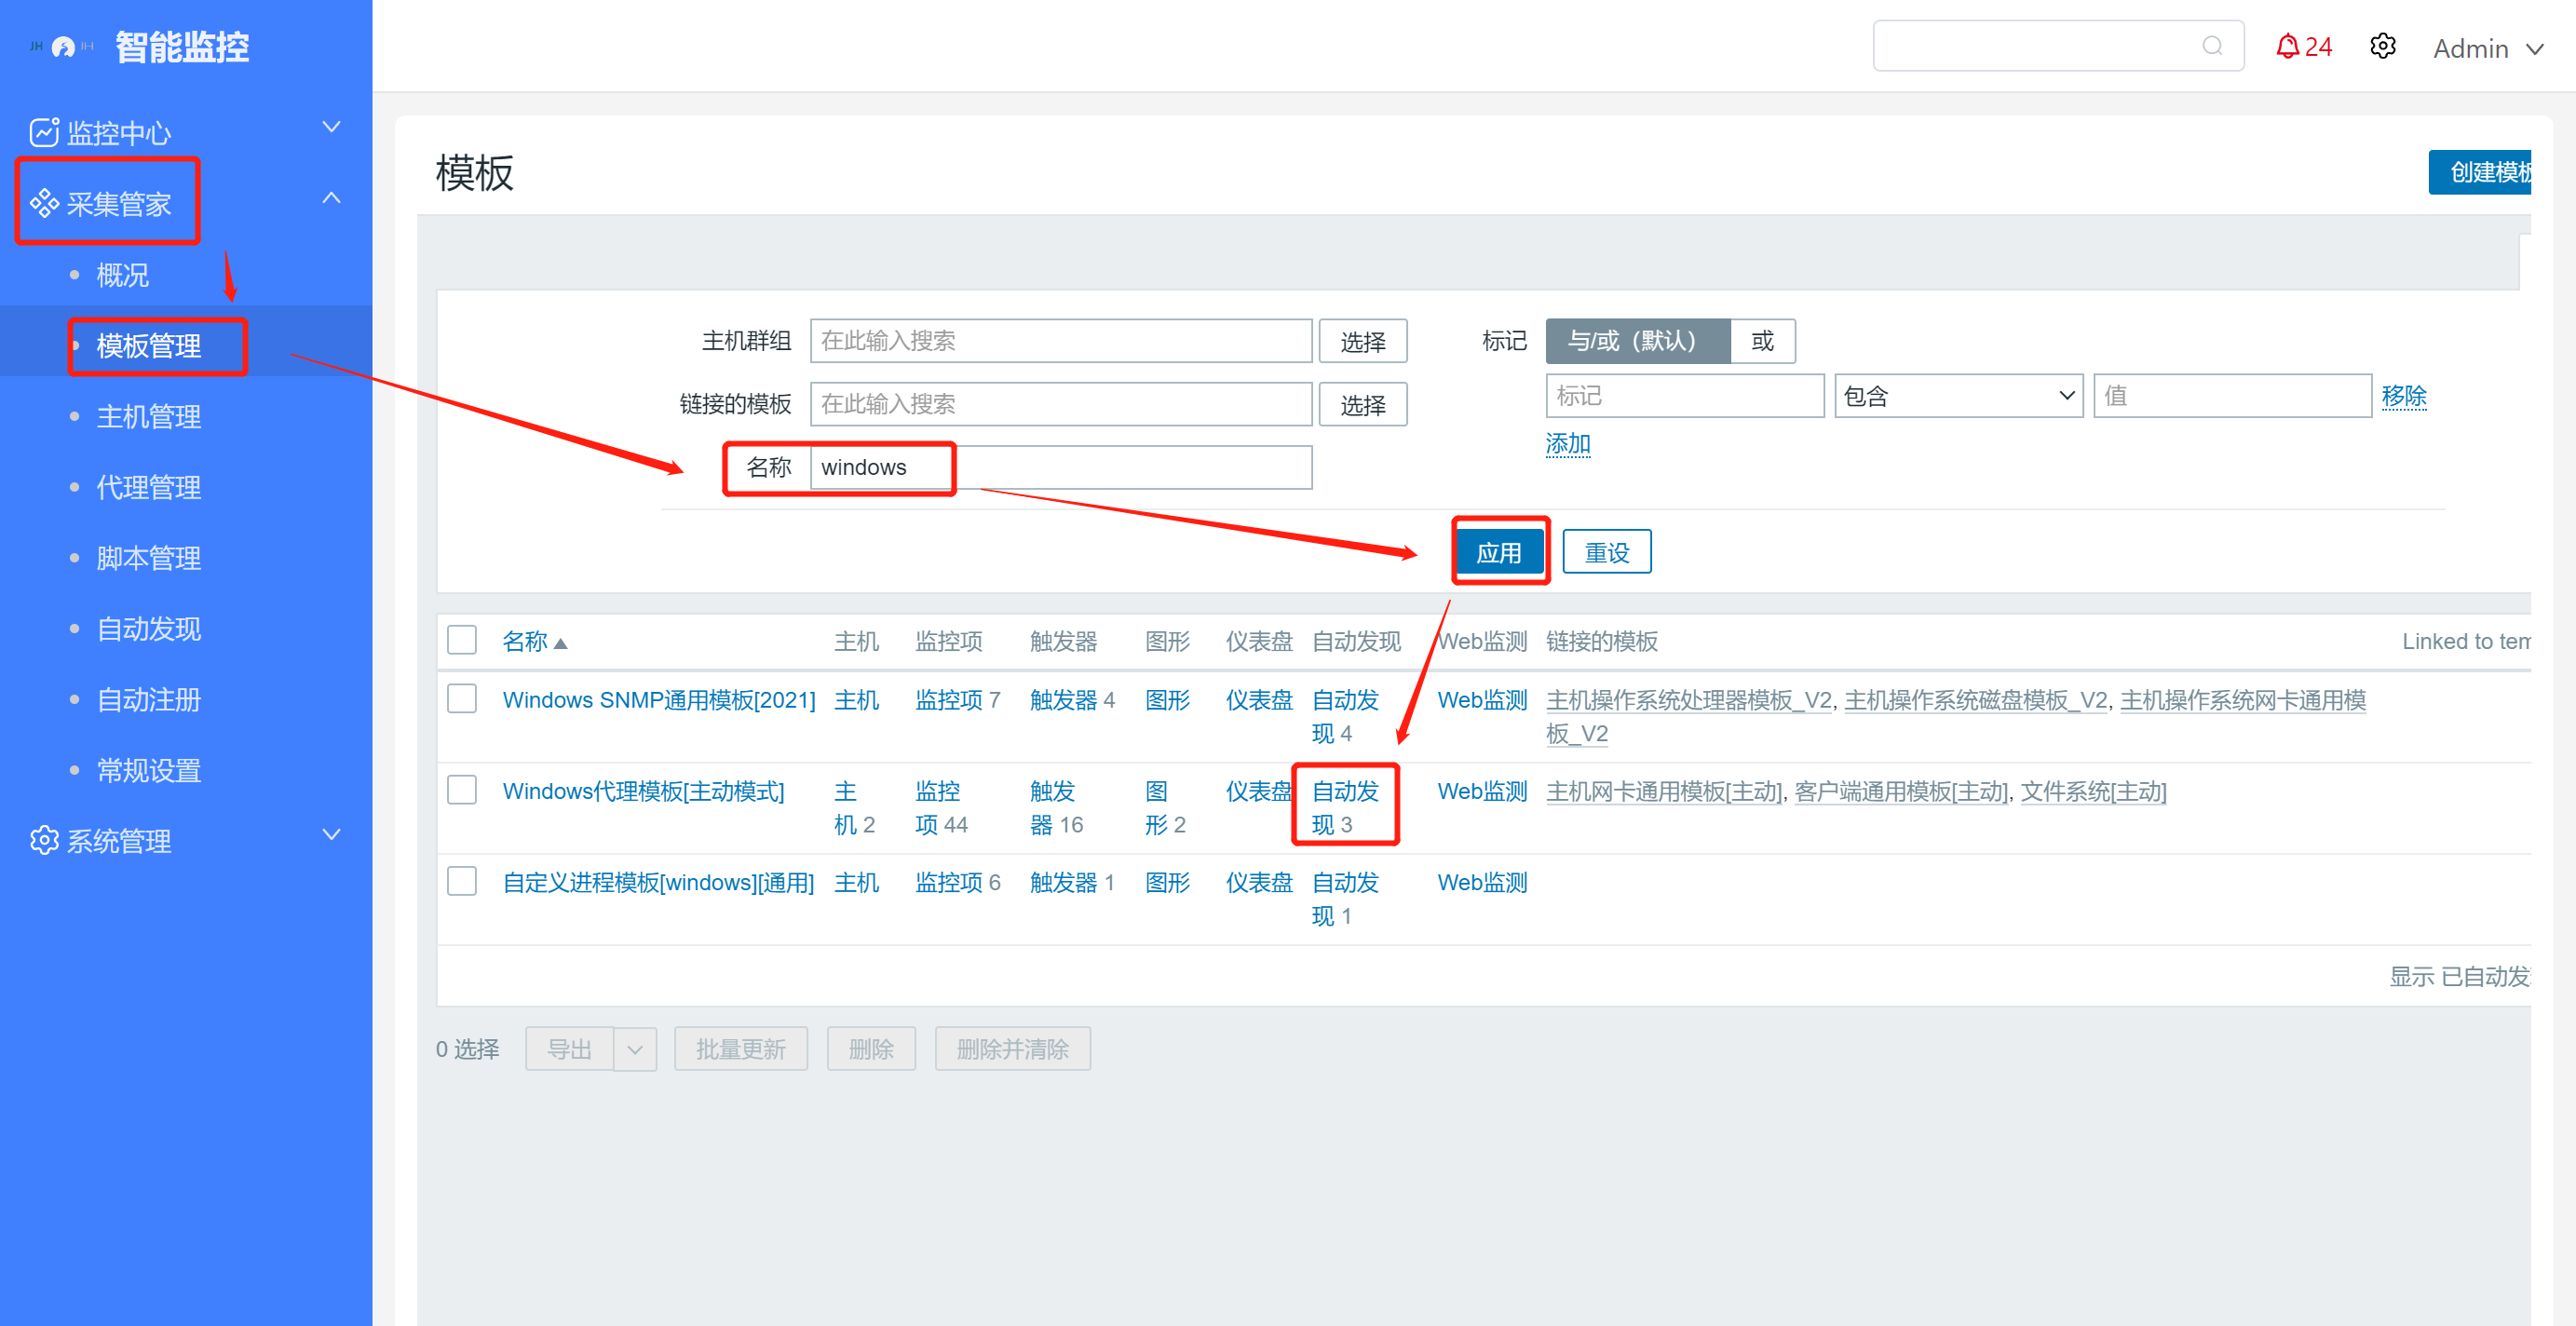
Task: Focus the 主机群组 search input
Action: point(1060,341)
